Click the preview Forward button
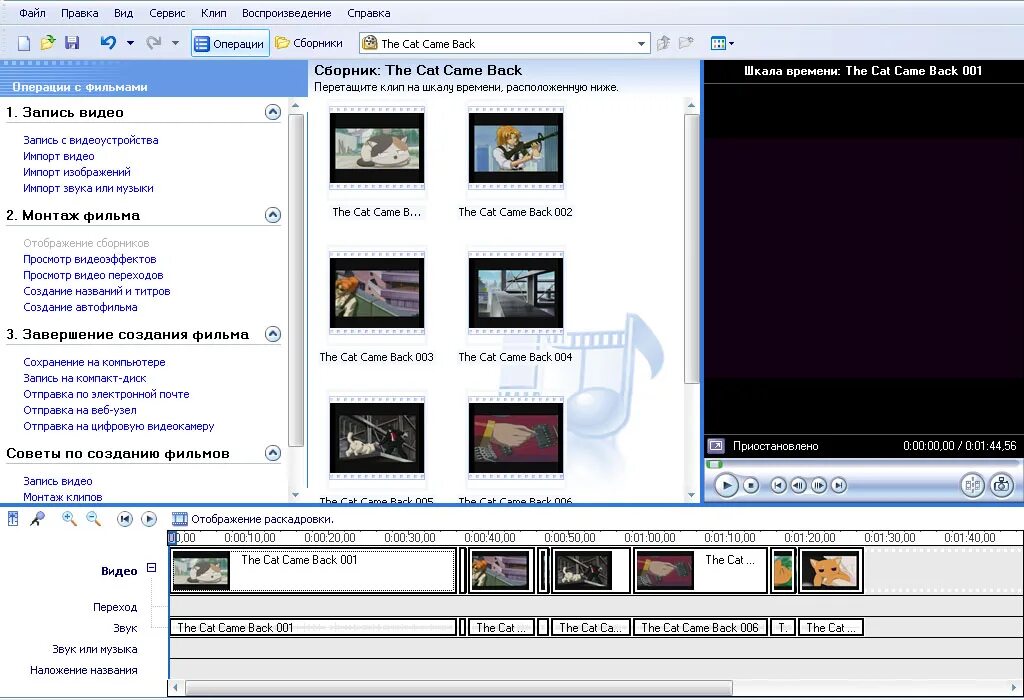 839,485
